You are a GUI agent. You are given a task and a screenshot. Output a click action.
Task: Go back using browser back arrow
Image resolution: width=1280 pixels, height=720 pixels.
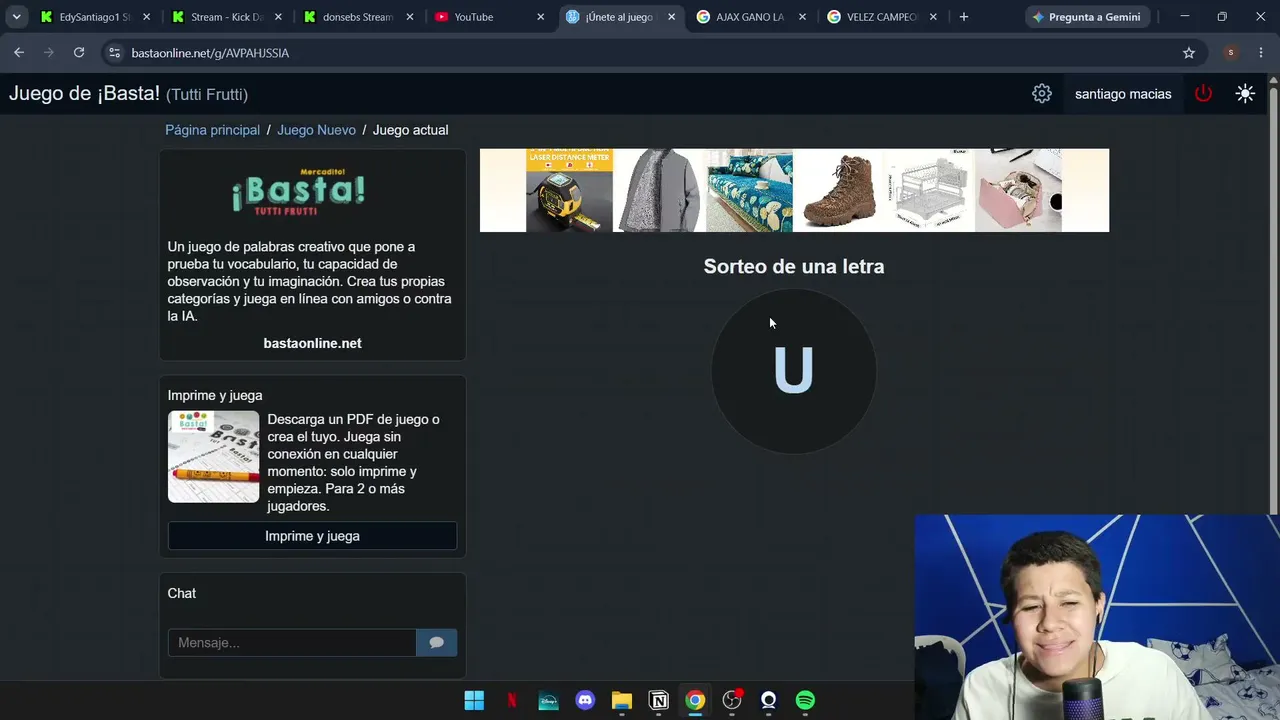click(19, 53)
